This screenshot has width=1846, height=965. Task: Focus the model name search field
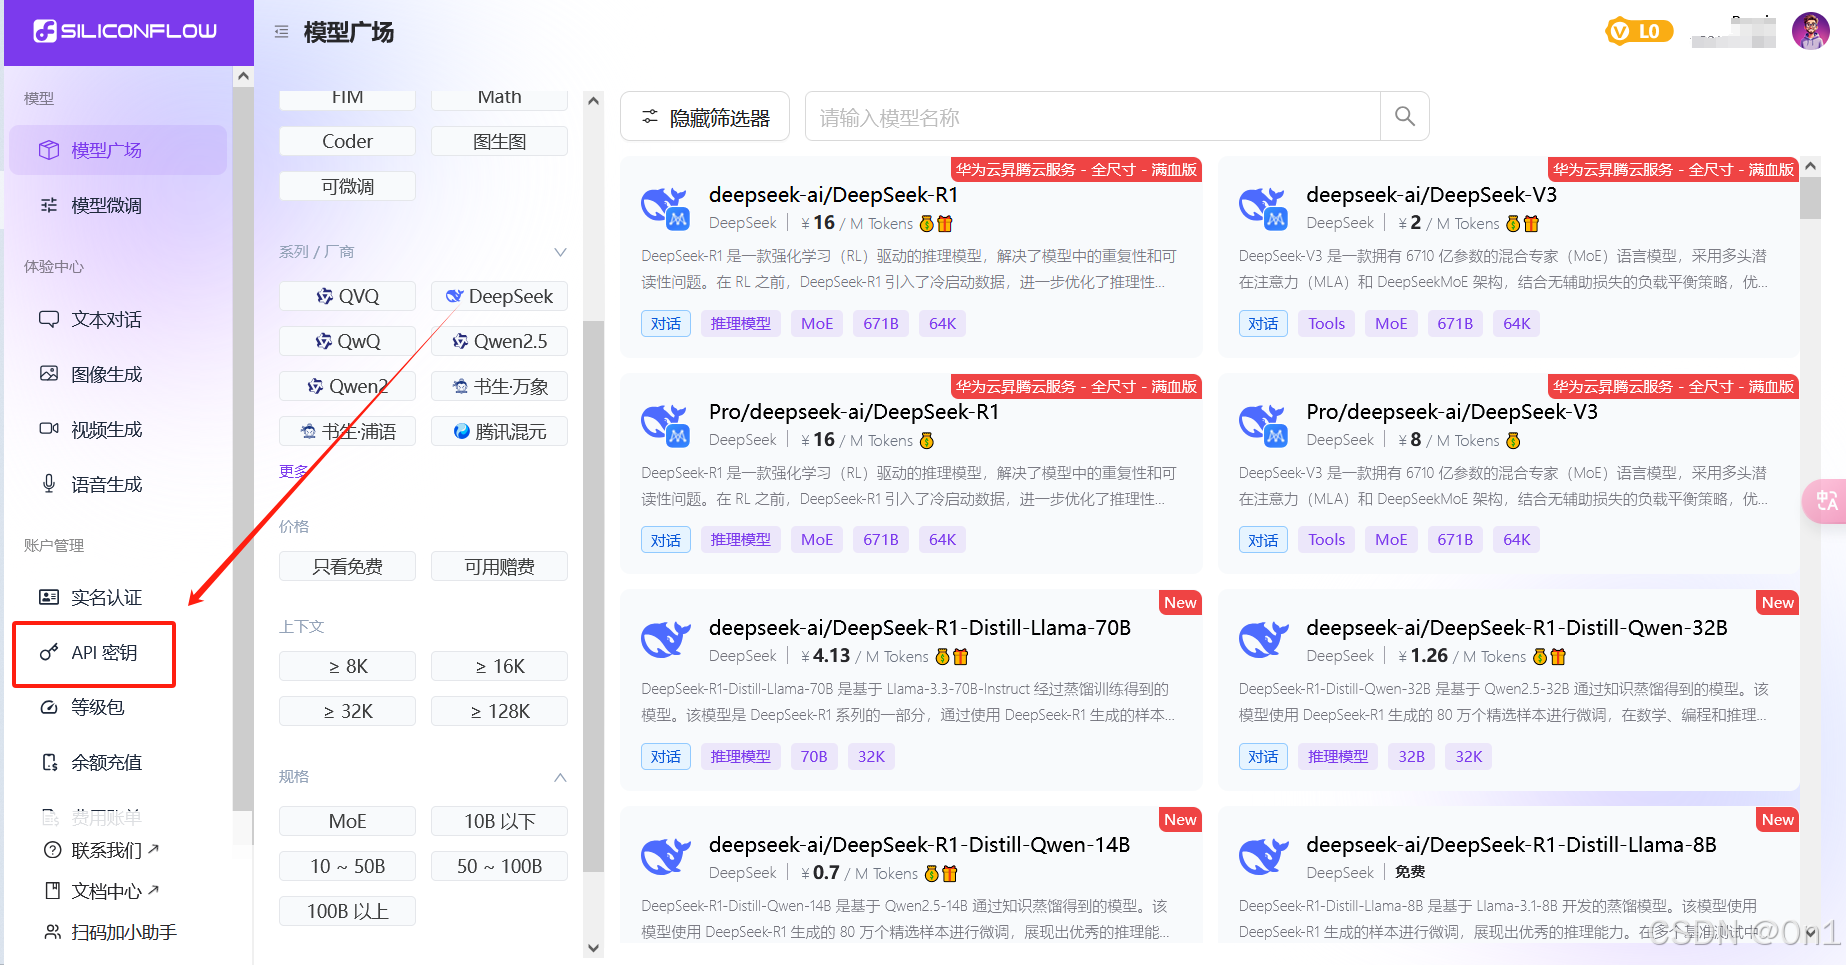[1093, 117]
